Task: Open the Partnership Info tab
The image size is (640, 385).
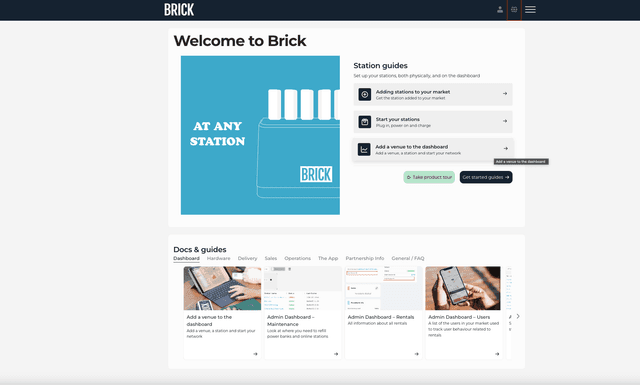Action: point(365,258)
